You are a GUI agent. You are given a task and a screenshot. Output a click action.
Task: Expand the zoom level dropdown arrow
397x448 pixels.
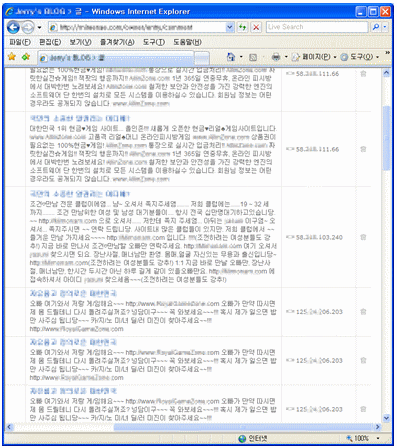378,438
